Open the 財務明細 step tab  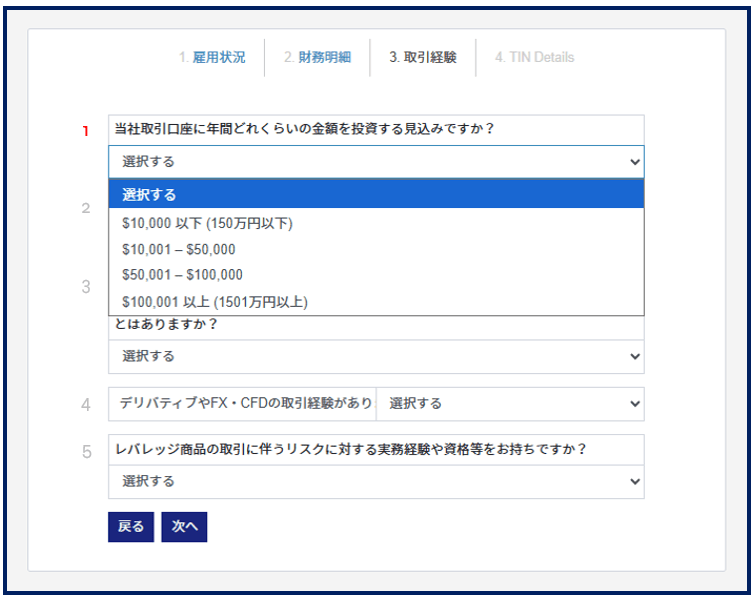[317, 58]
